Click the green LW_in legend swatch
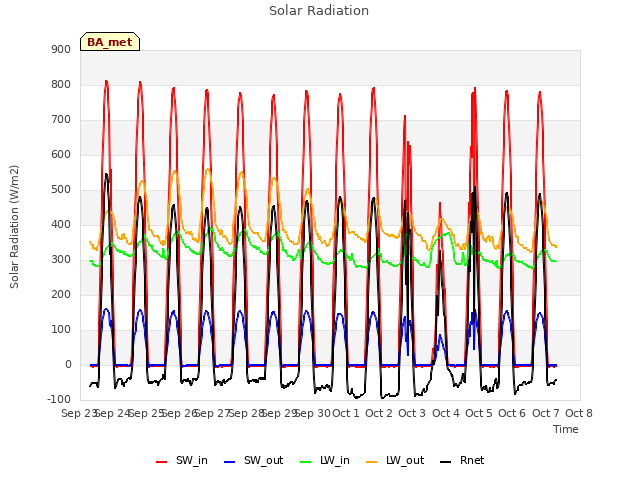This screenshot has height=480, width=640. (306, 462)
